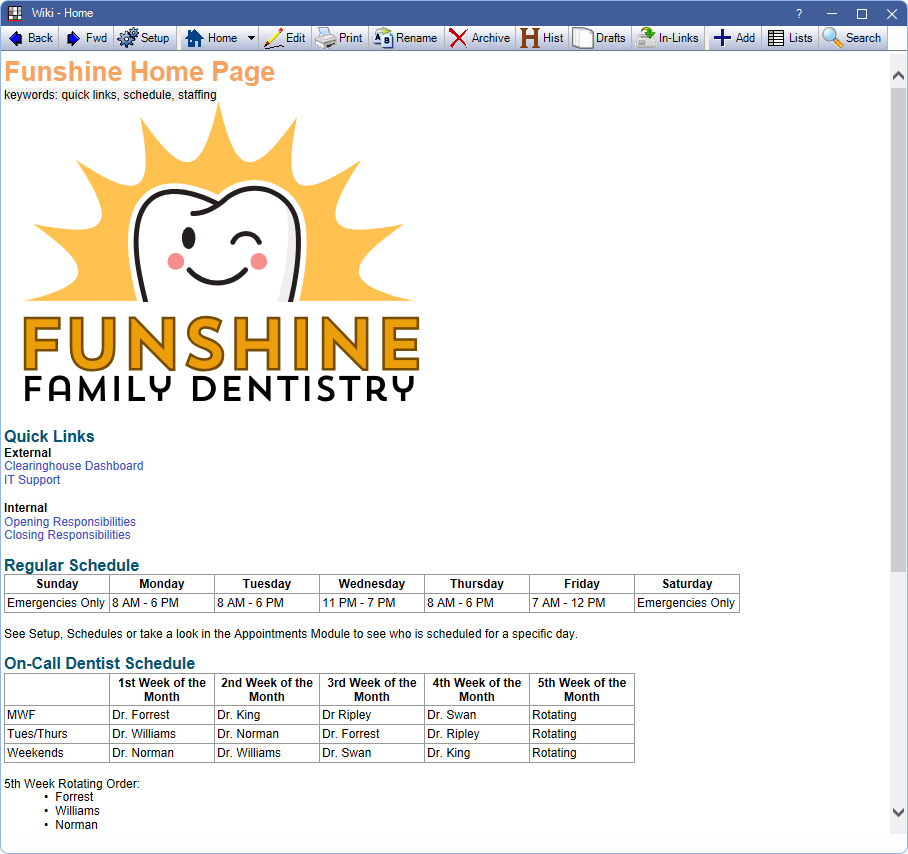Open wiki Setup gear icon
The width and height of the screenshot is (908, 854).
coord(144,38)
